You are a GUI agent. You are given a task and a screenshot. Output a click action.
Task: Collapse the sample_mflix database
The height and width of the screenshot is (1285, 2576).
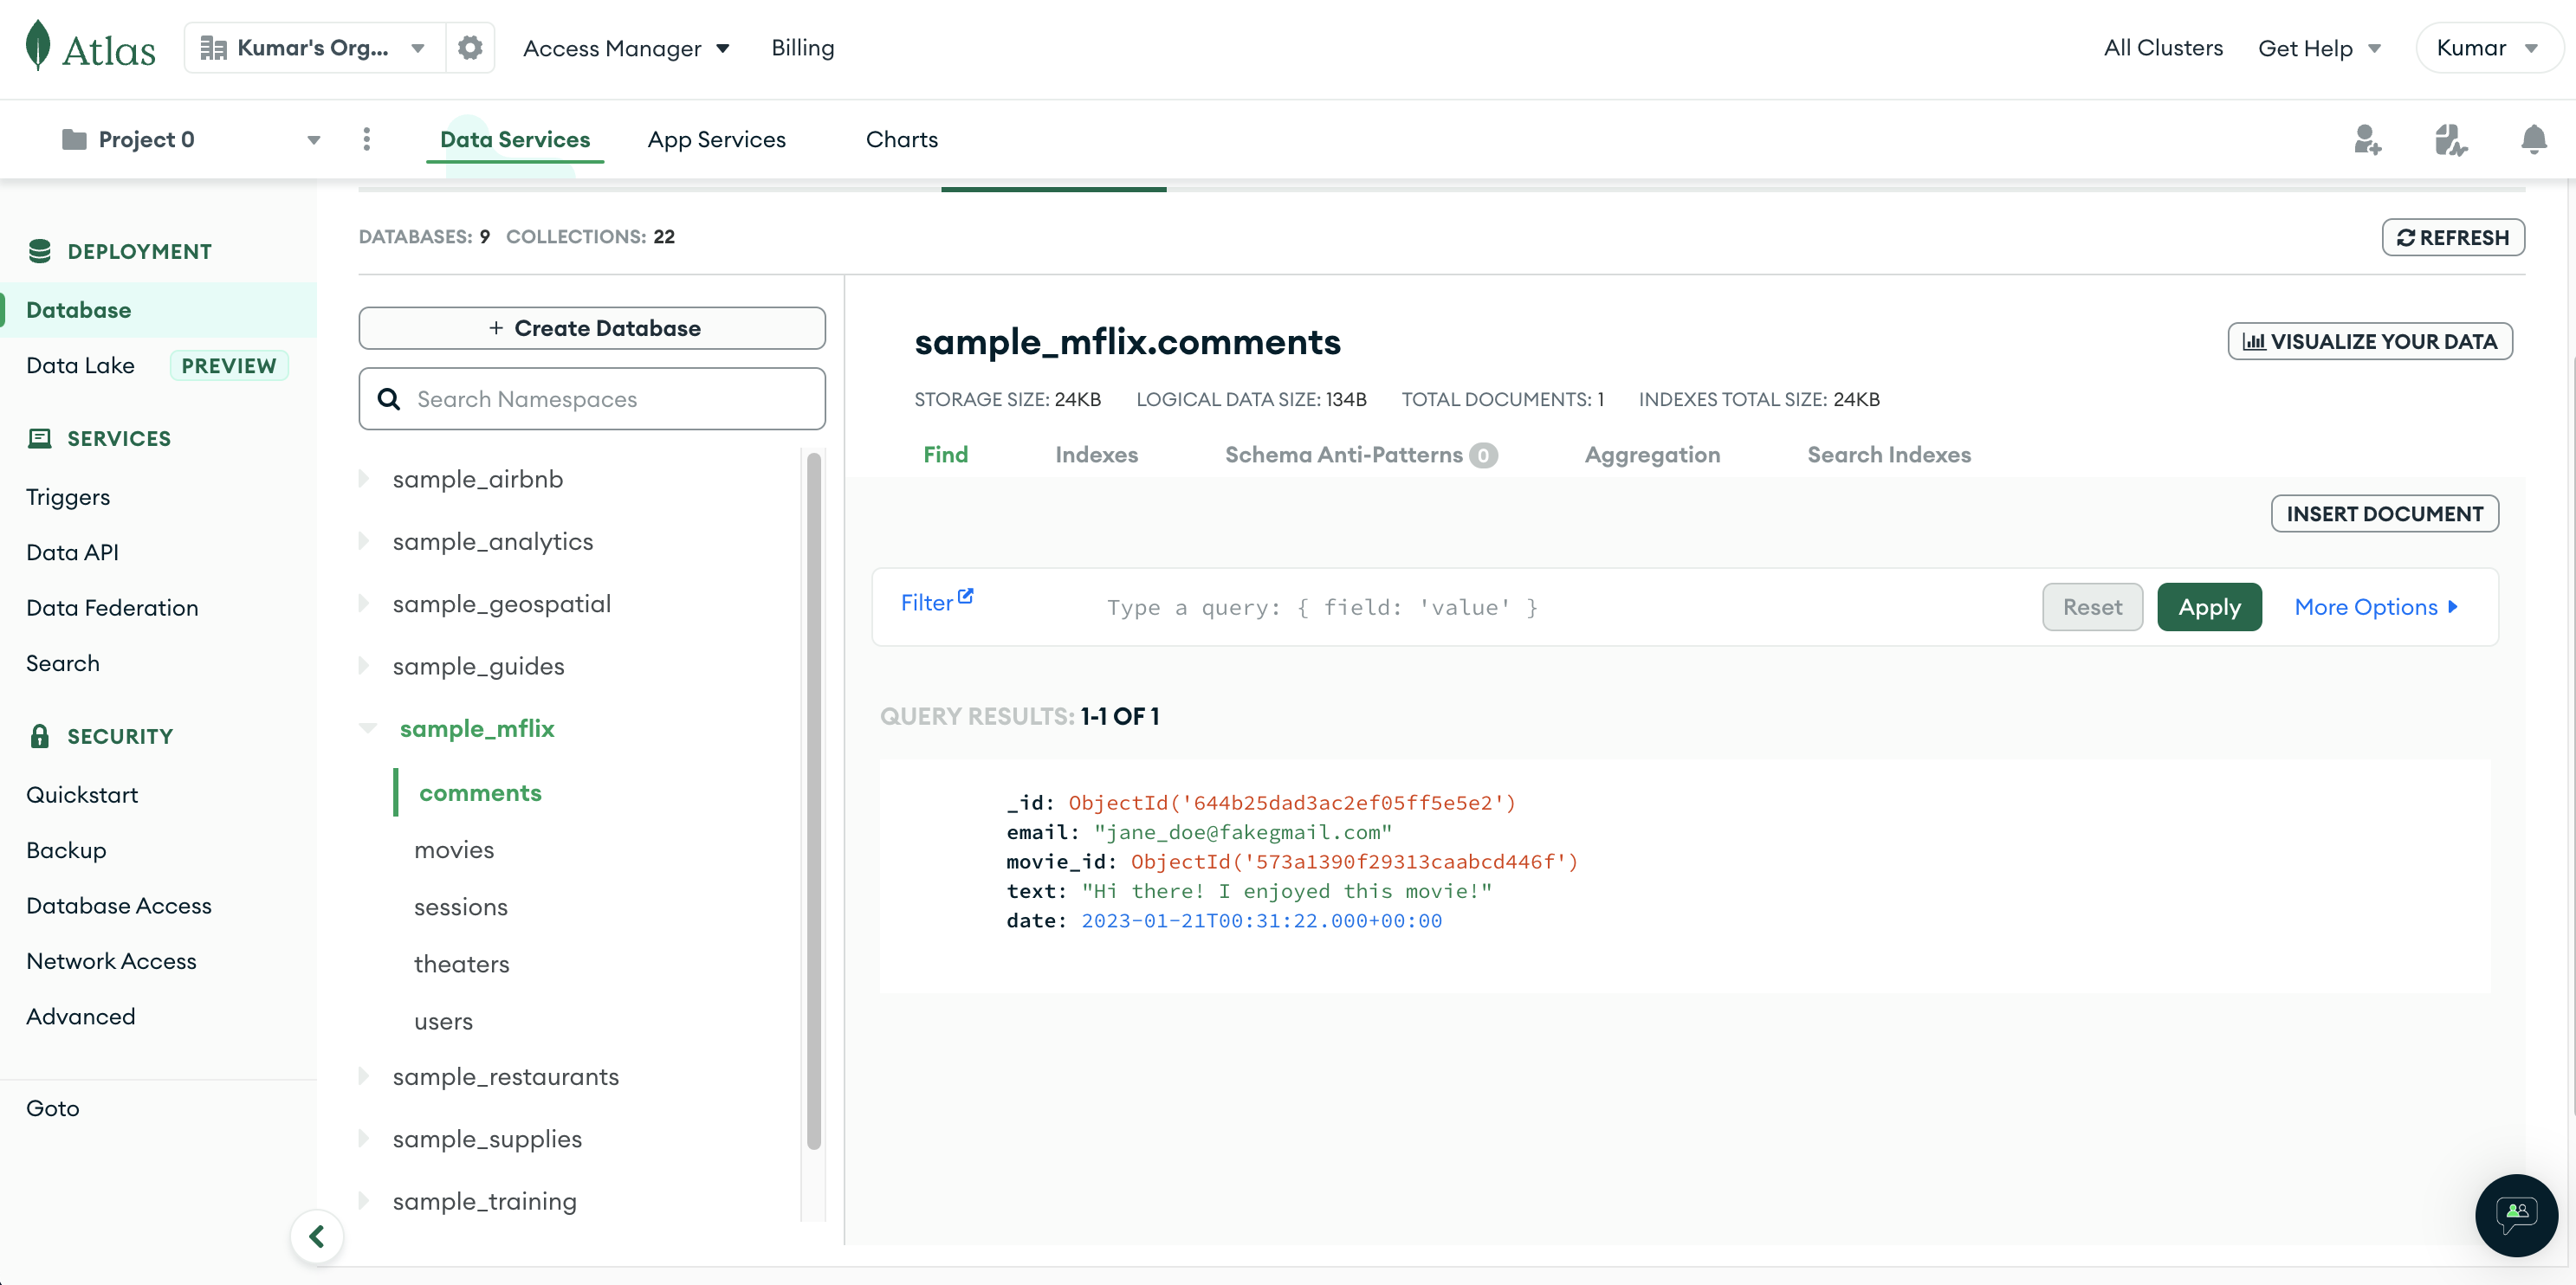367,728
